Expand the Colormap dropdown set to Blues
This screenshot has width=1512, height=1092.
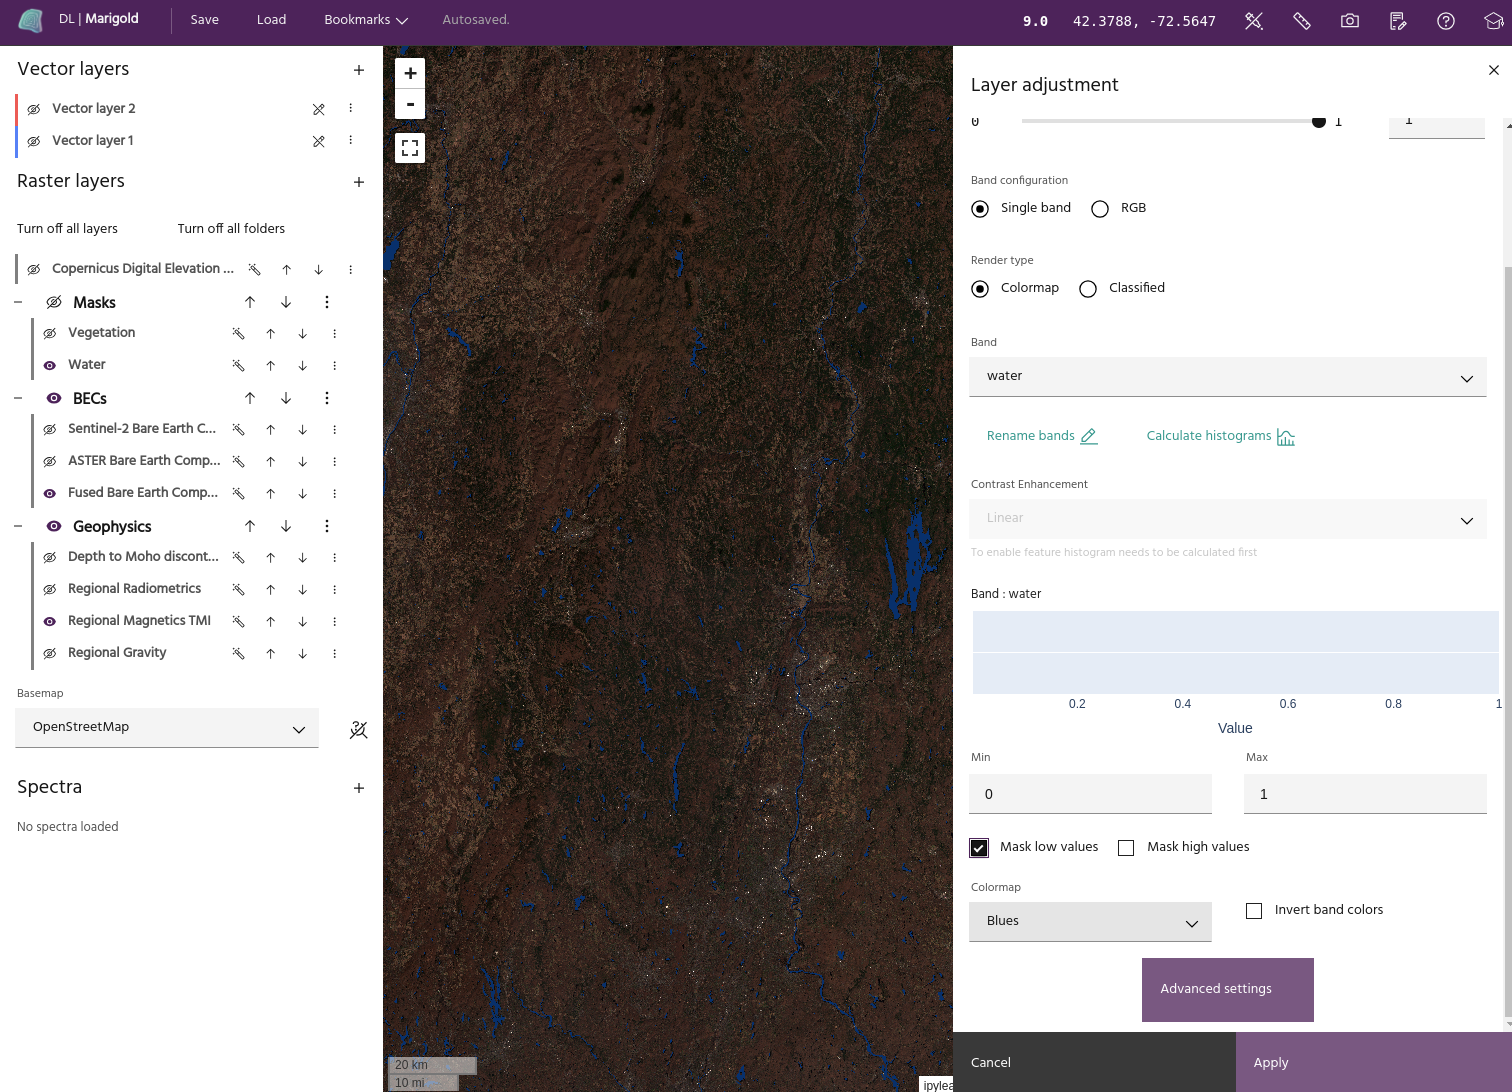[1090, 922]
